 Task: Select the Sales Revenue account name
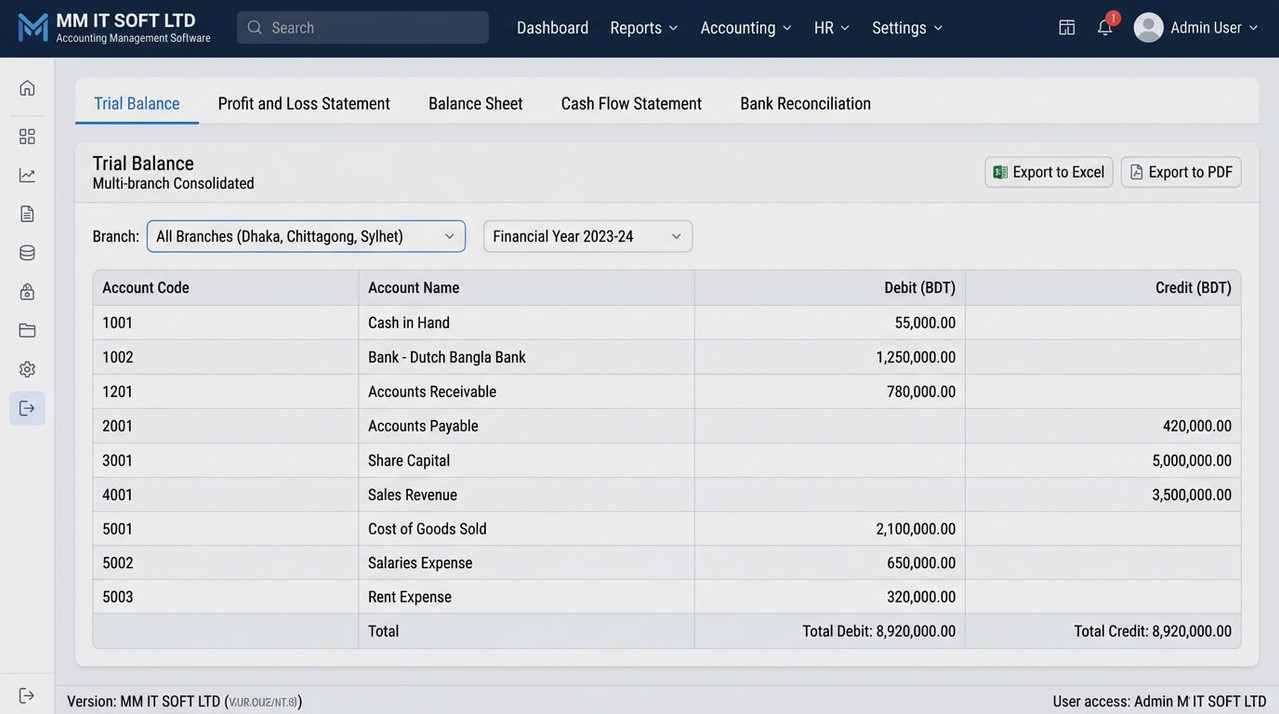coord(412,495)
